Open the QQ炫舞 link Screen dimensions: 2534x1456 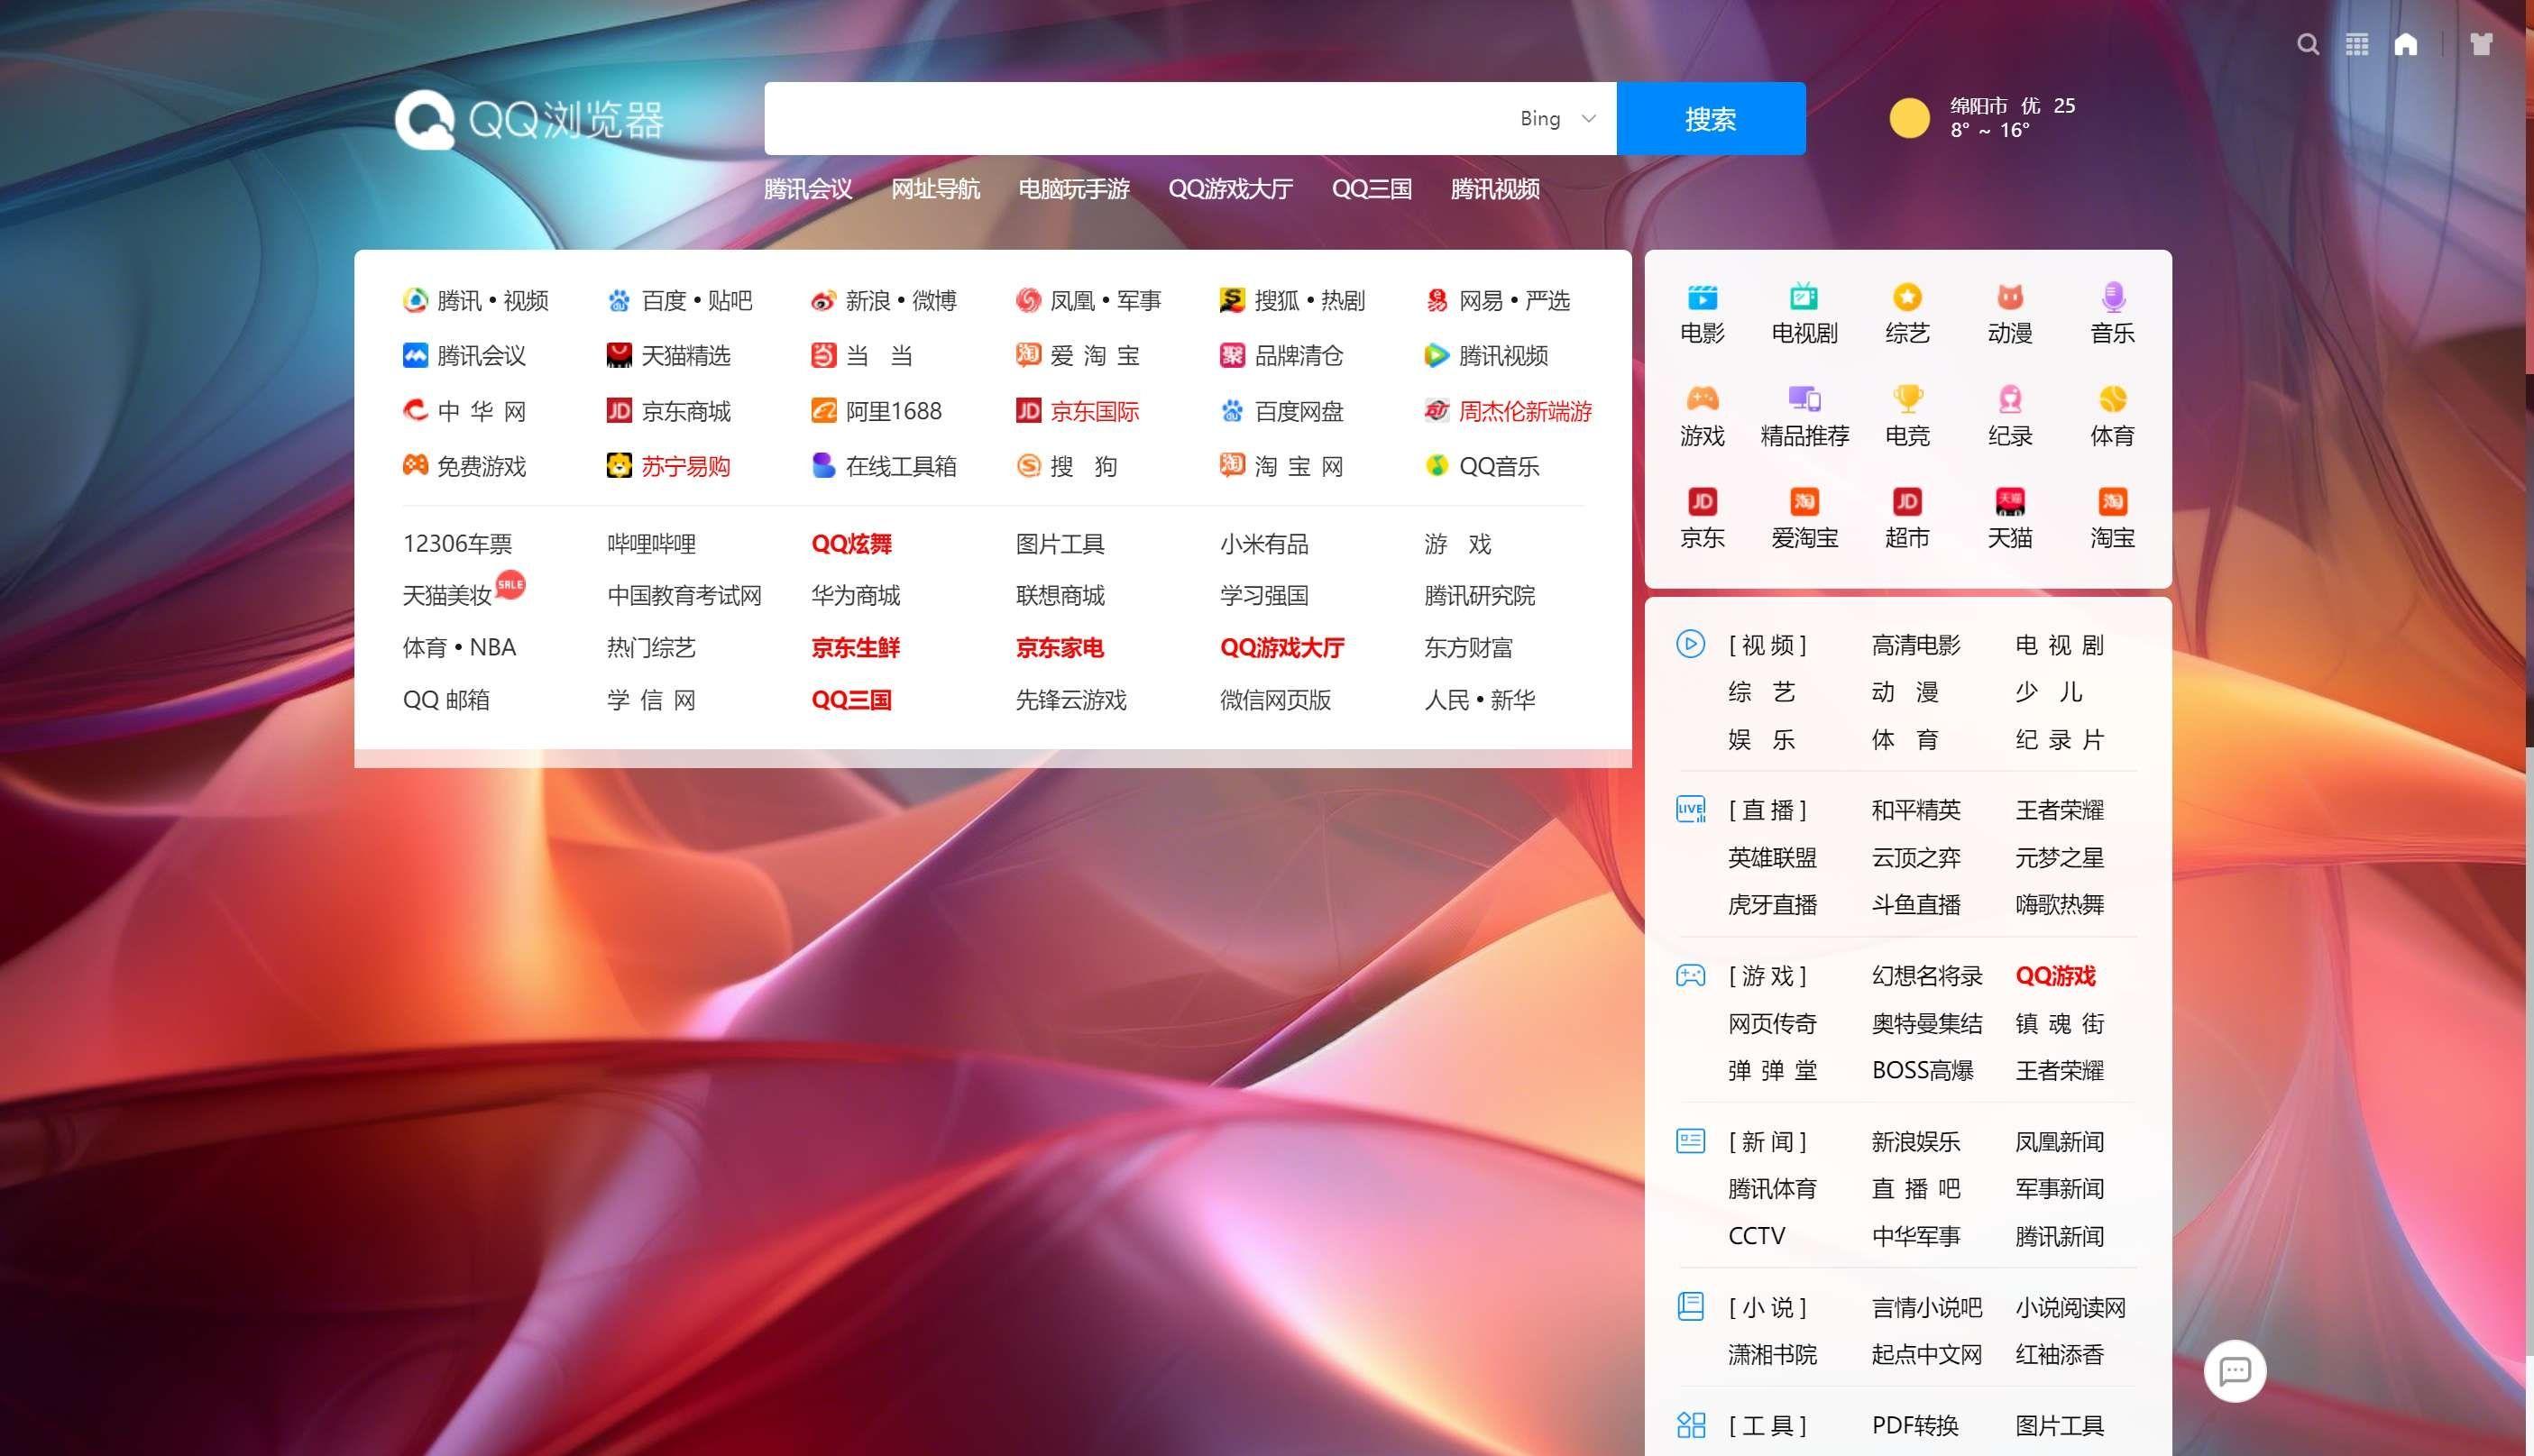tap(851, 544)
